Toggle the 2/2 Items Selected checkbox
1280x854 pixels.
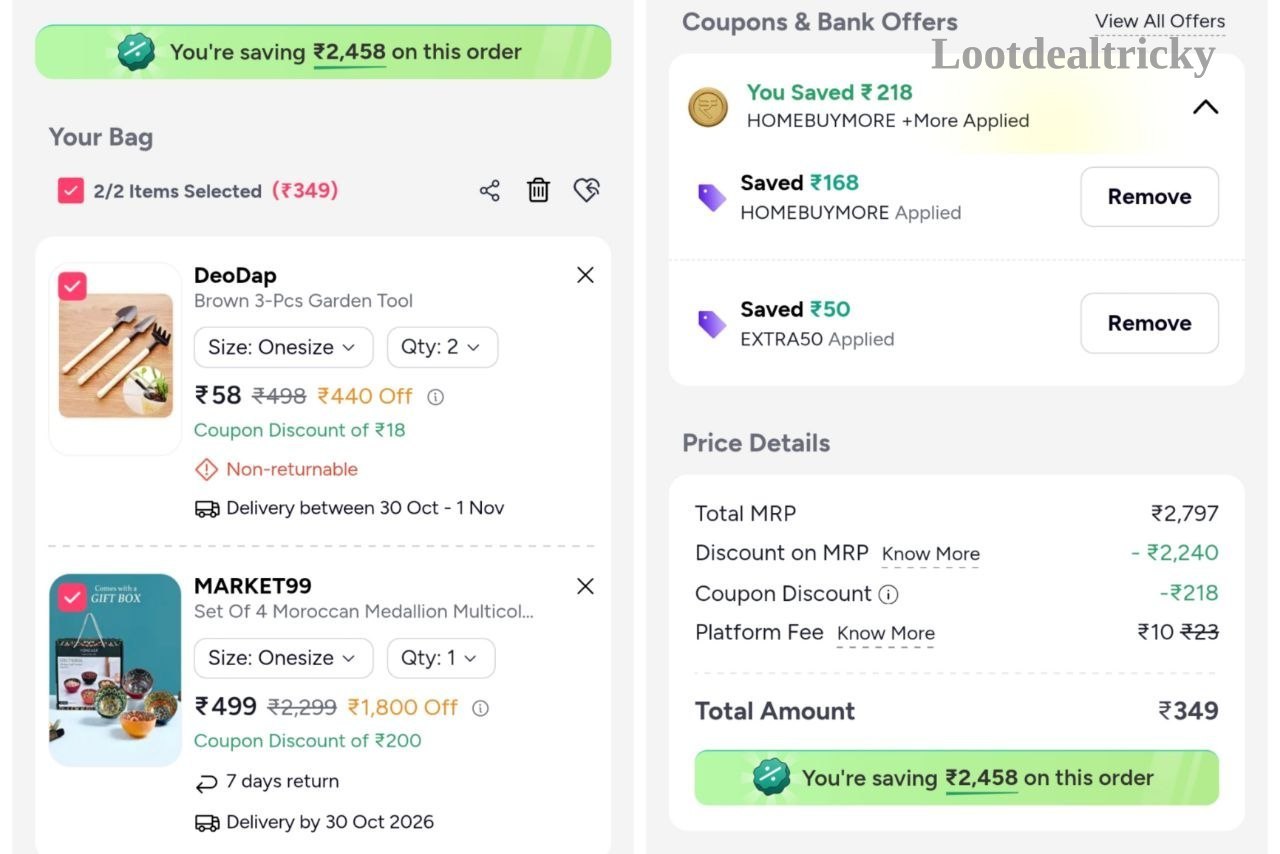coord(70,190)
